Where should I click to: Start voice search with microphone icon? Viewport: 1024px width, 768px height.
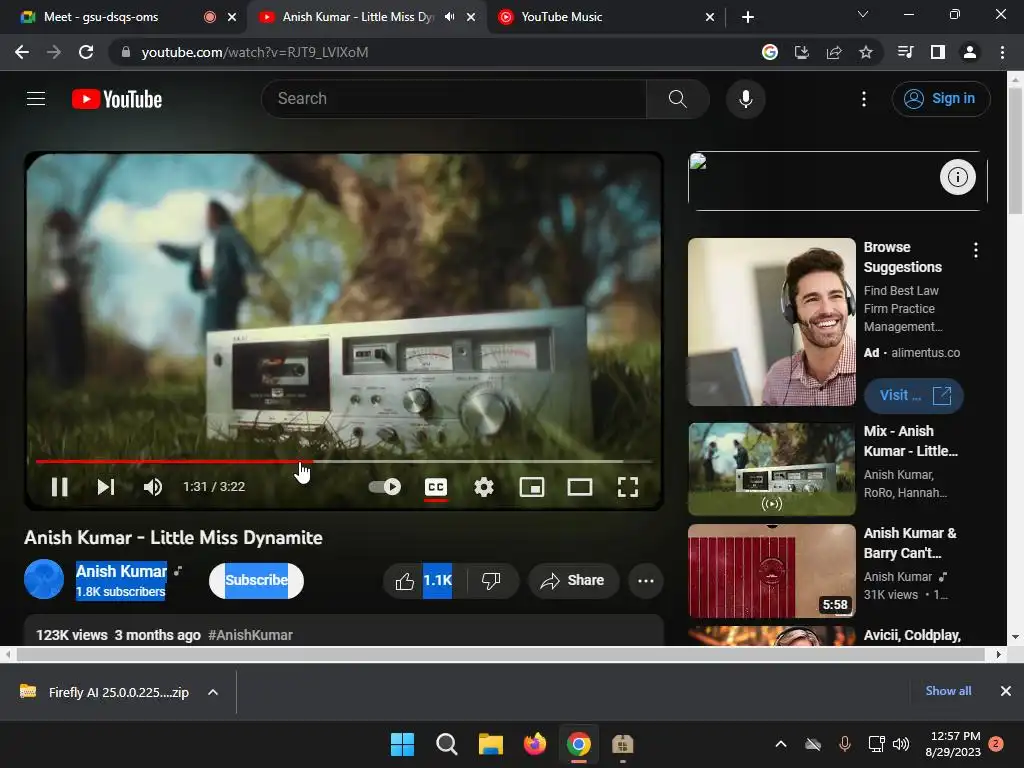pos(745,99)
